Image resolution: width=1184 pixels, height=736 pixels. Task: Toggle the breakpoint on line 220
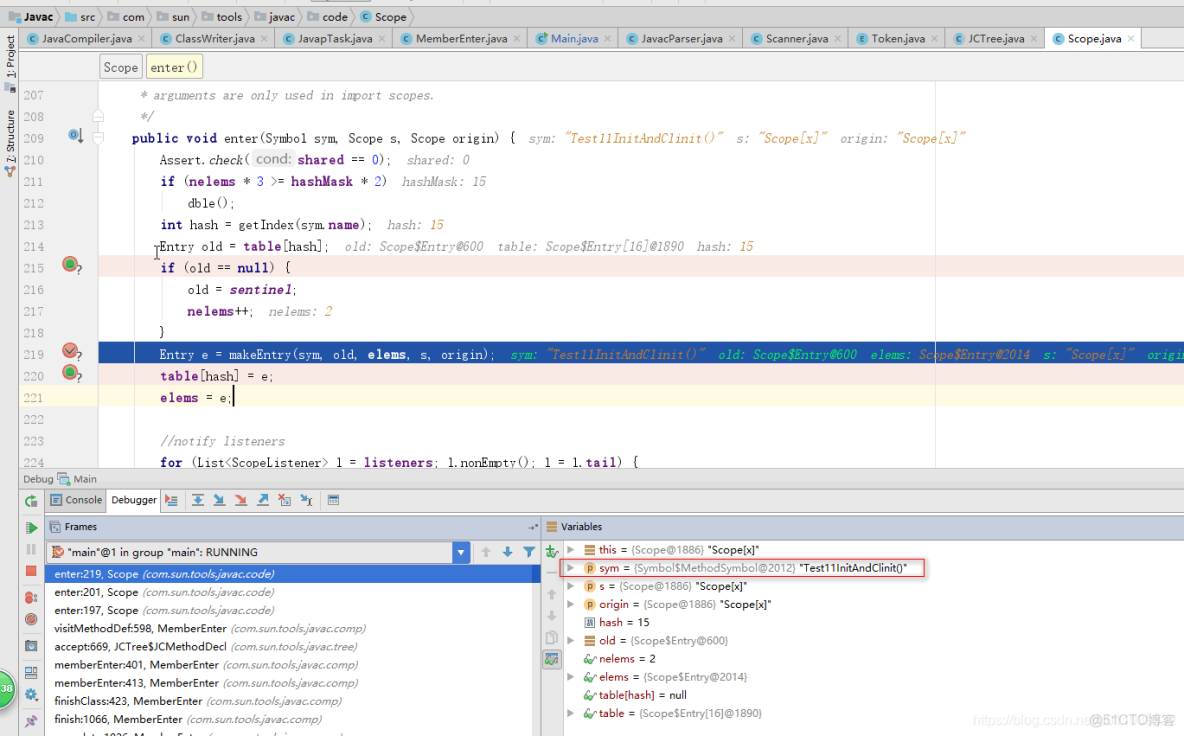pos(70,372)
